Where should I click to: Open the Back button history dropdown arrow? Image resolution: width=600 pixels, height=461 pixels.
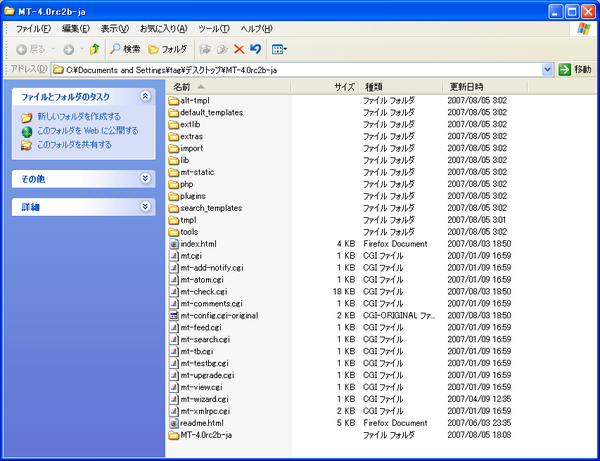point(53,49)
